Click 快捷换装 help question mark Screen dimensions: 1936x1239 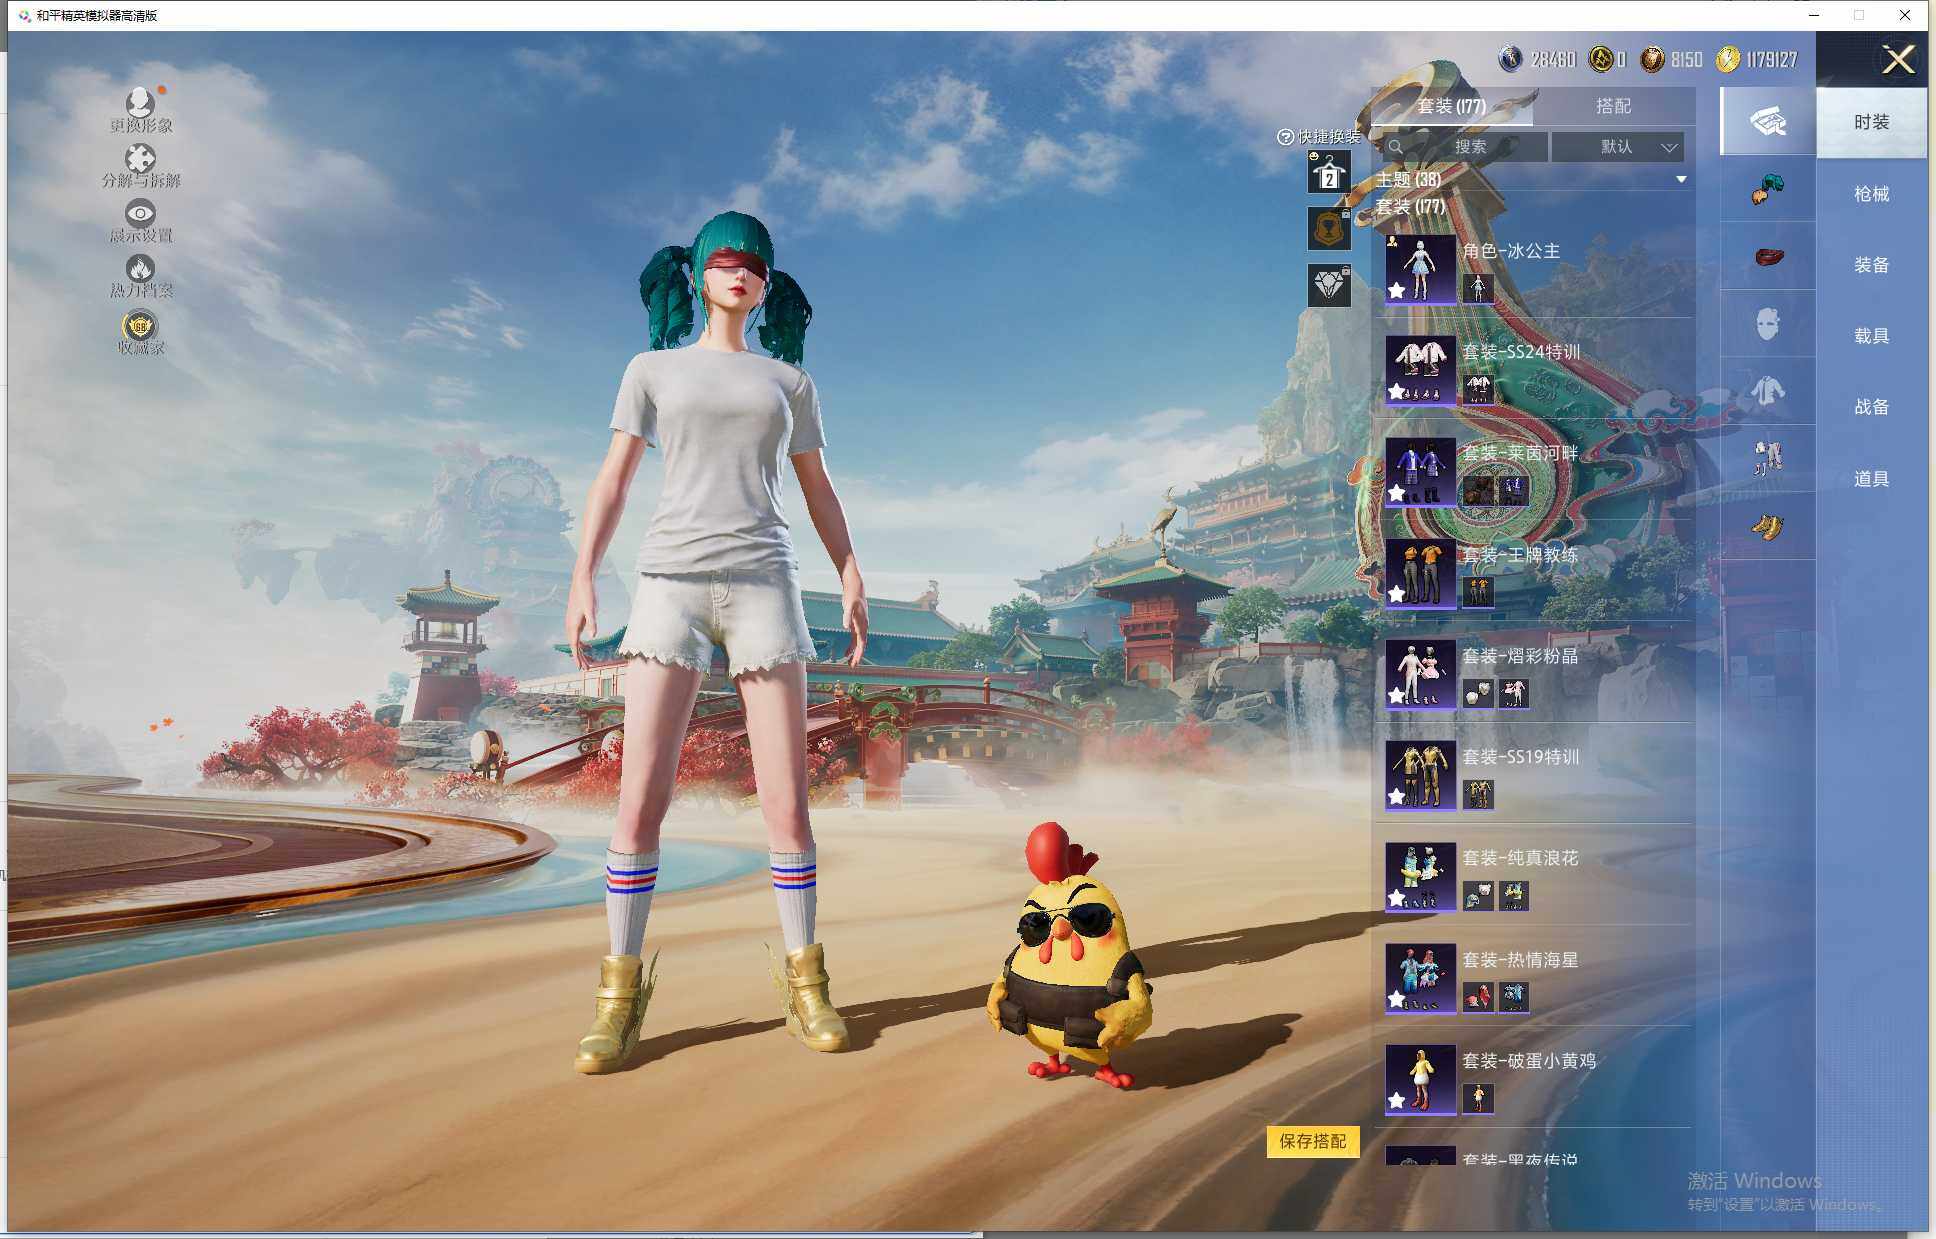pos(1286,137)
